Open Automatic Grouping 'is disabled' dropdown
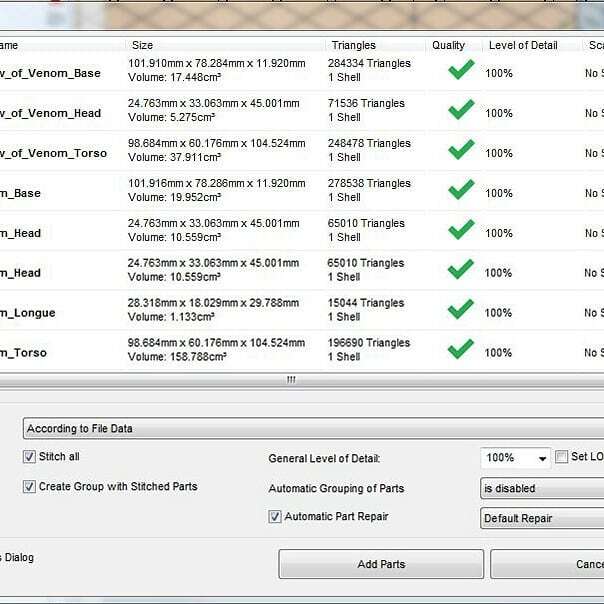This screenshot has width=604, height=604. tap(542, 488)
